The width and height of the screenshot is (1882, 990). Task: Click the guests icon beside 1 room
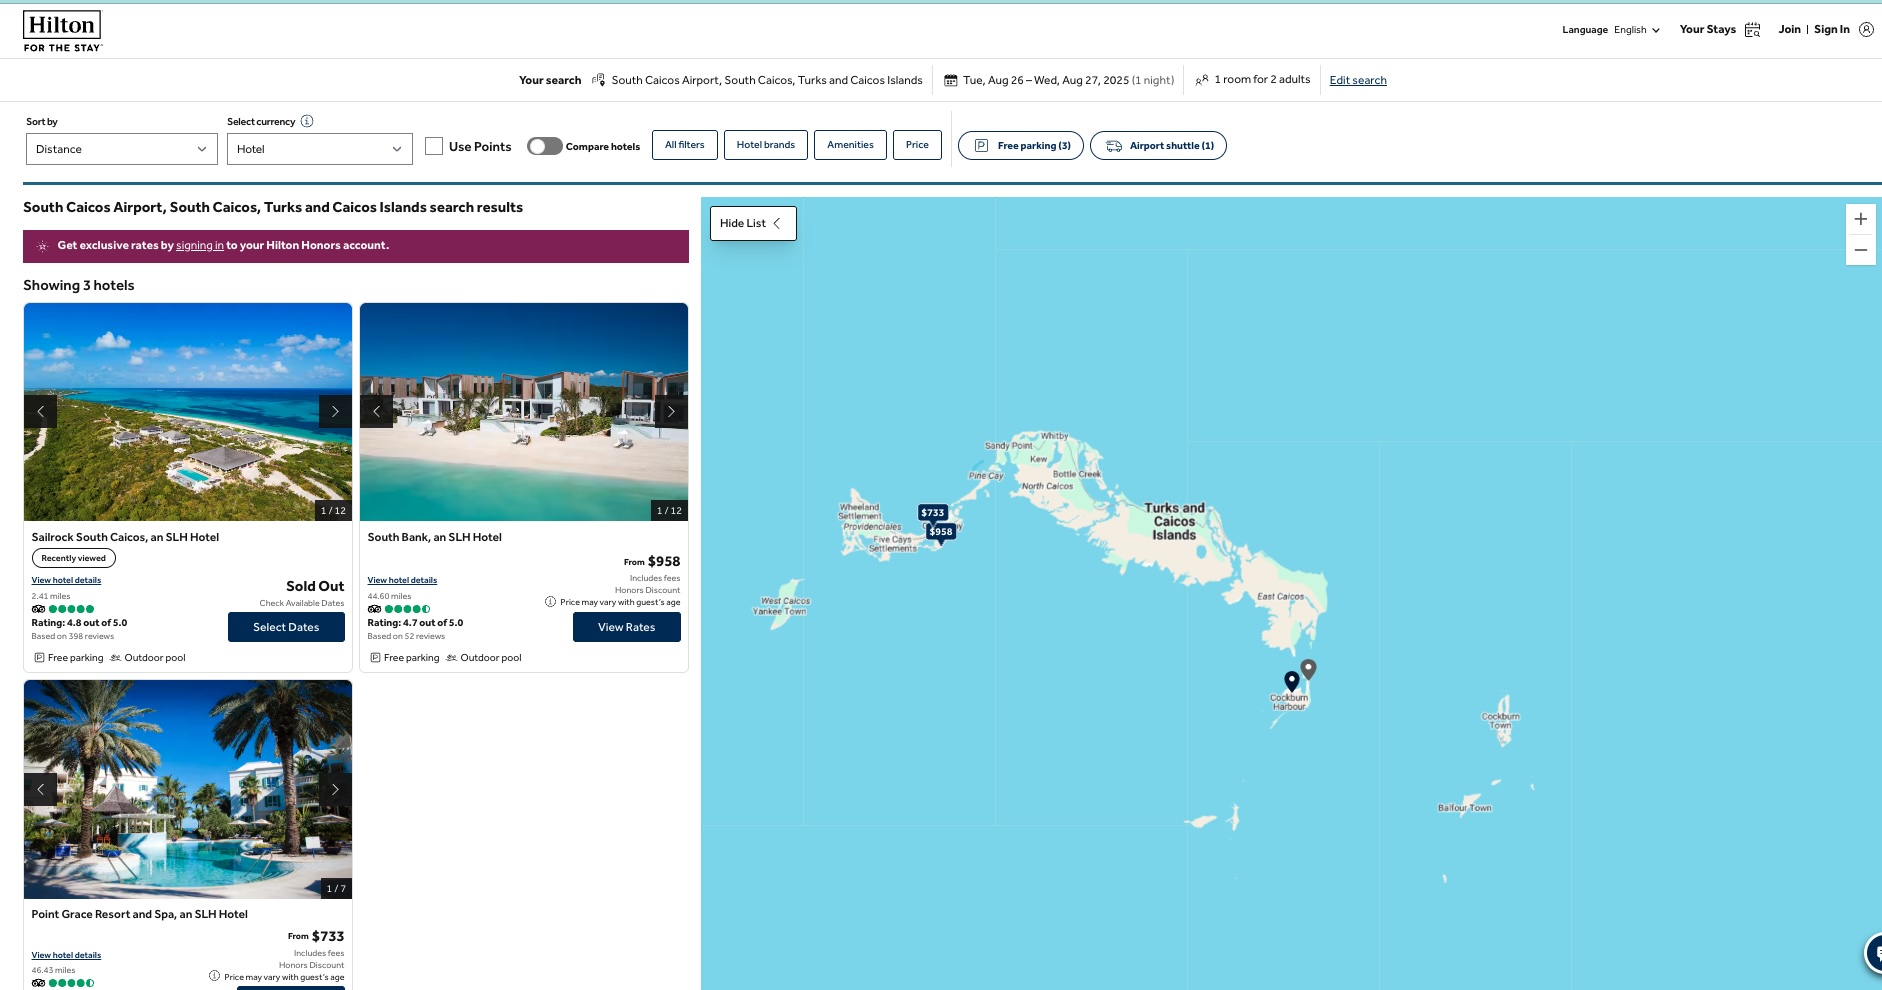pyautogui.click(x=1202, y=80)
